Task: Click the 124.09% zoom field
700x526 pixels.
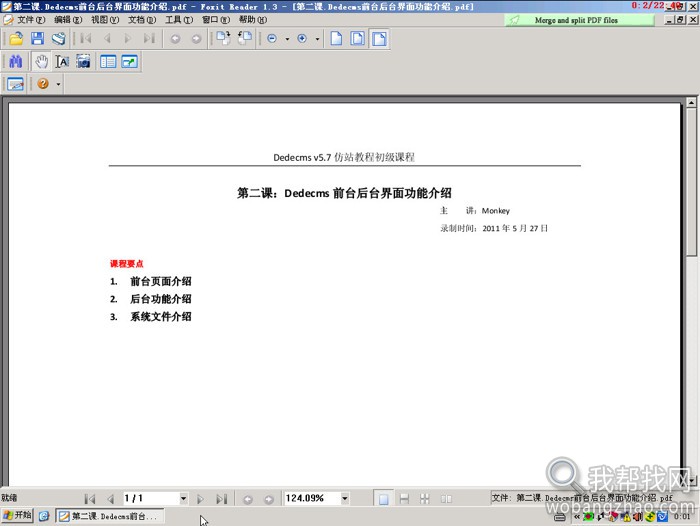Action: click(x=312, y=498)
